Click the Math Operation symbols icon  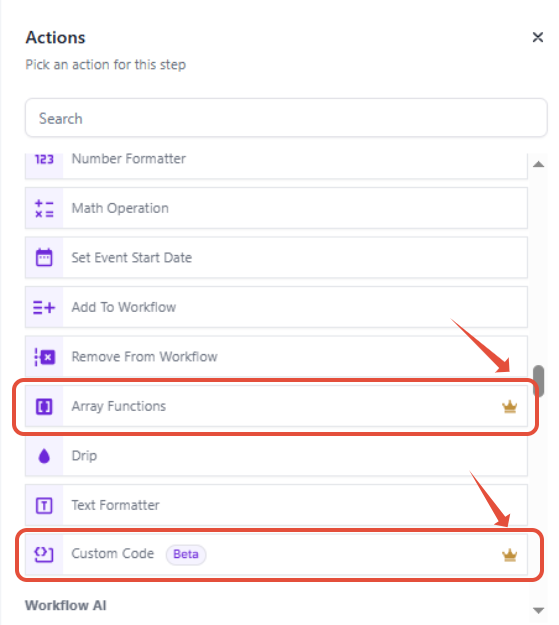click(x=44, y=208)
